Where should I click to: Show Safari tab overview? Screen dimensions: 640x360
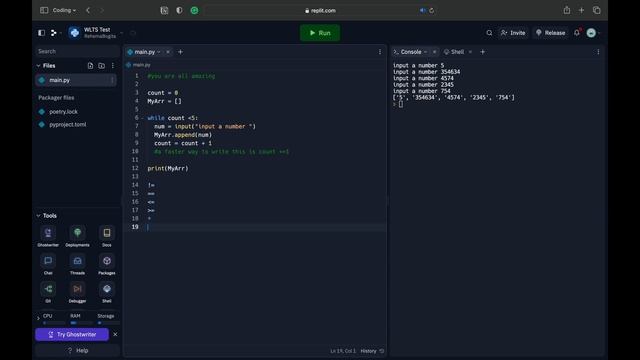596,10
